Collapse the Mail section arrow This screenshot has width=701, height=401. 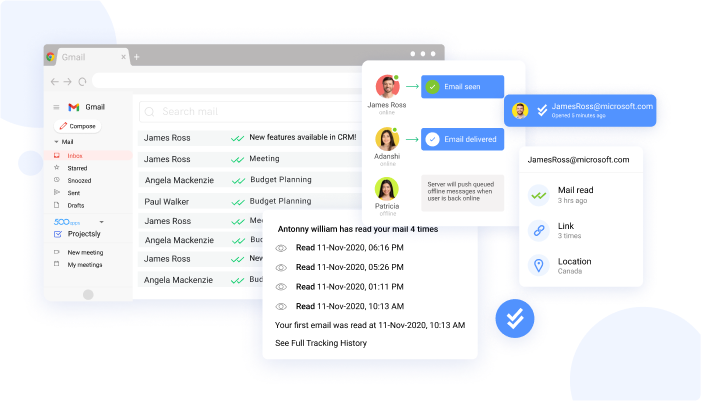pyautogui.click(x=56, y=142)
